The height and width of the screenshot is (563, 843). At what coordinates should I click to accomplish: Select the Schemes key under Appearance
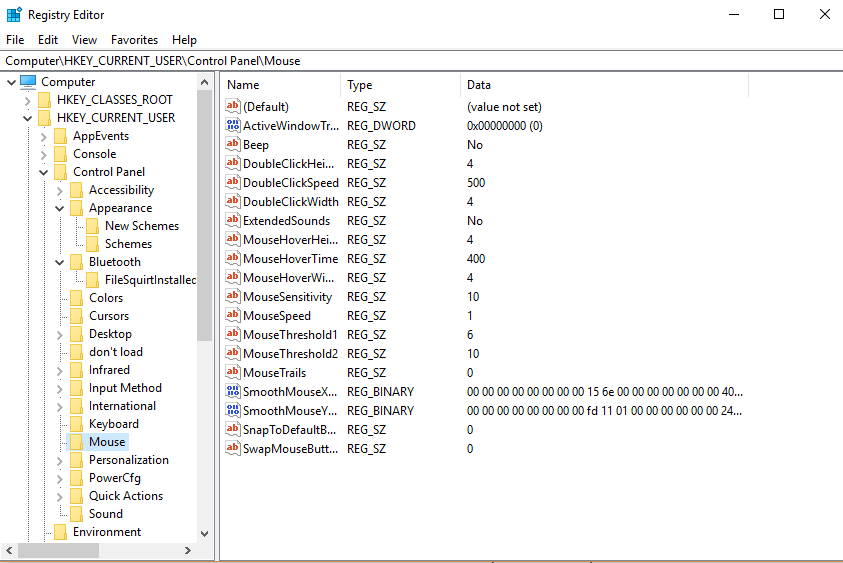128,244
